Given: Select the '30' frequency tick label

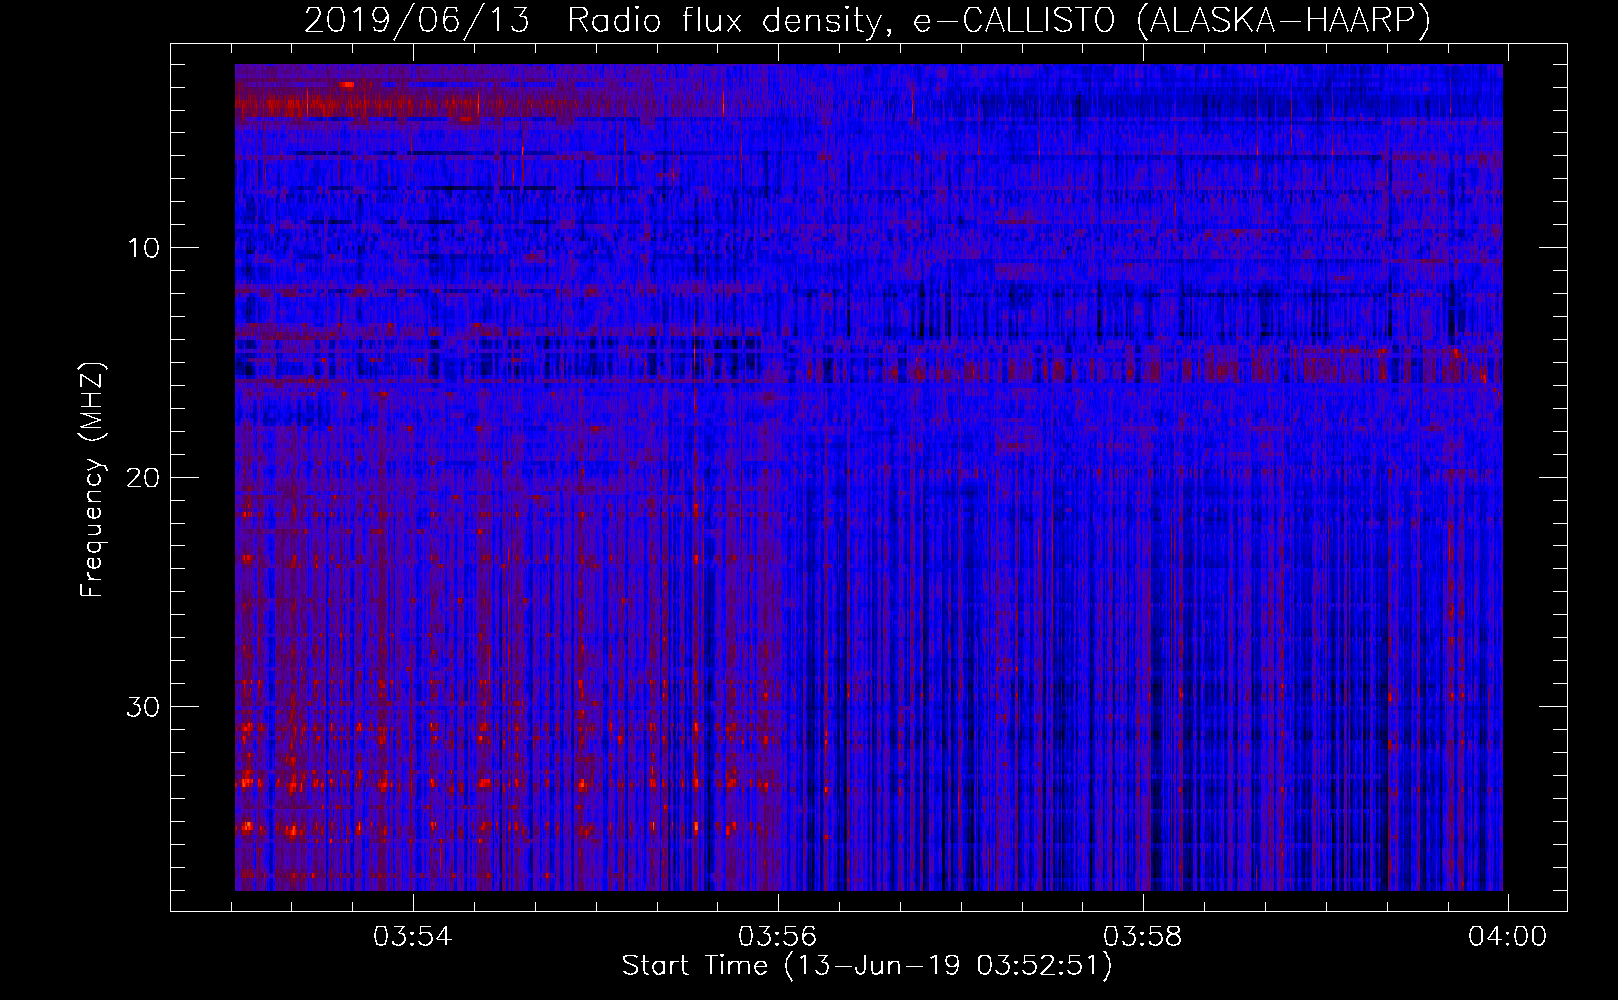Looking at the screenshot, I should pyautogui.click(x=144, y=707).
